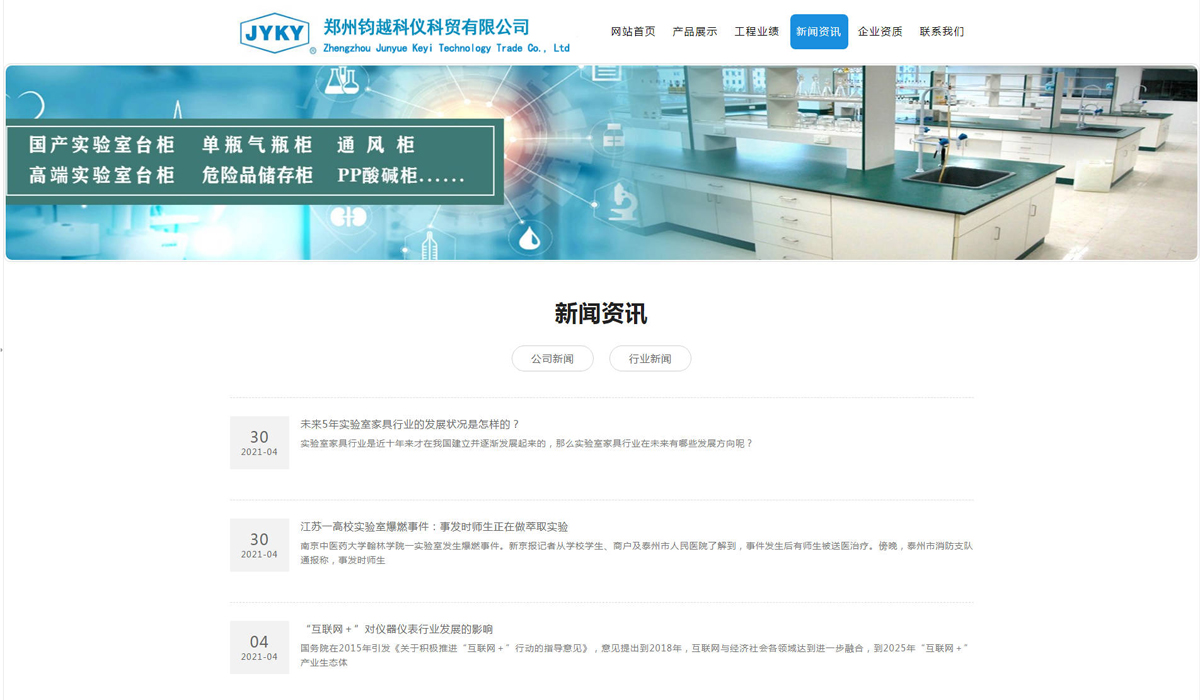Open article 未来5年实验室家具行业的发展状况
This screenshot has height=700, width=1200.
pyautogui.click(x=410, y=424)
